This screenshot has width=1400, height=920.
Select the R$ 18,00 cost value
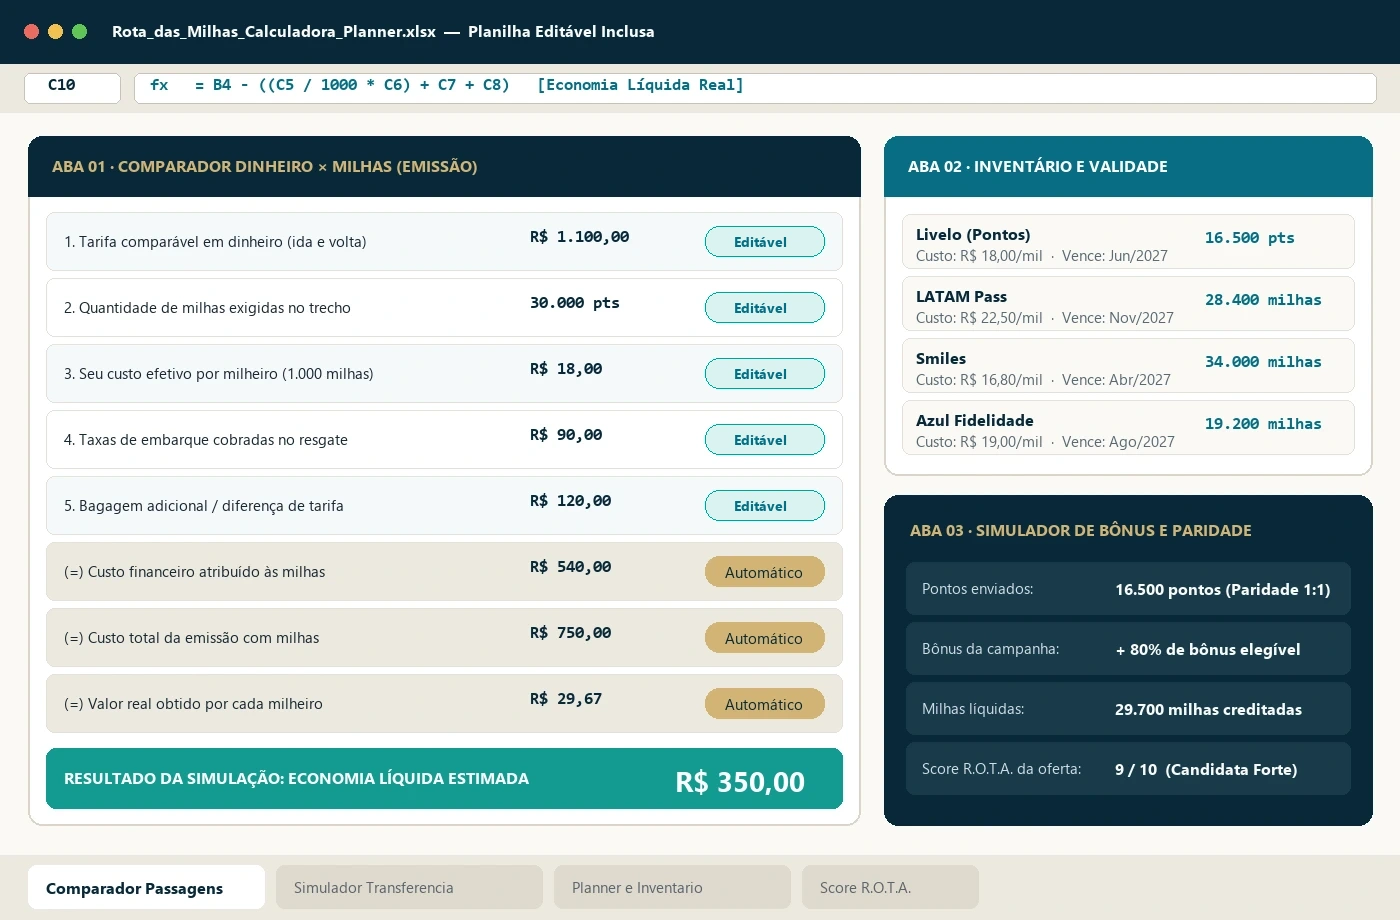click(x=566, y=369)
